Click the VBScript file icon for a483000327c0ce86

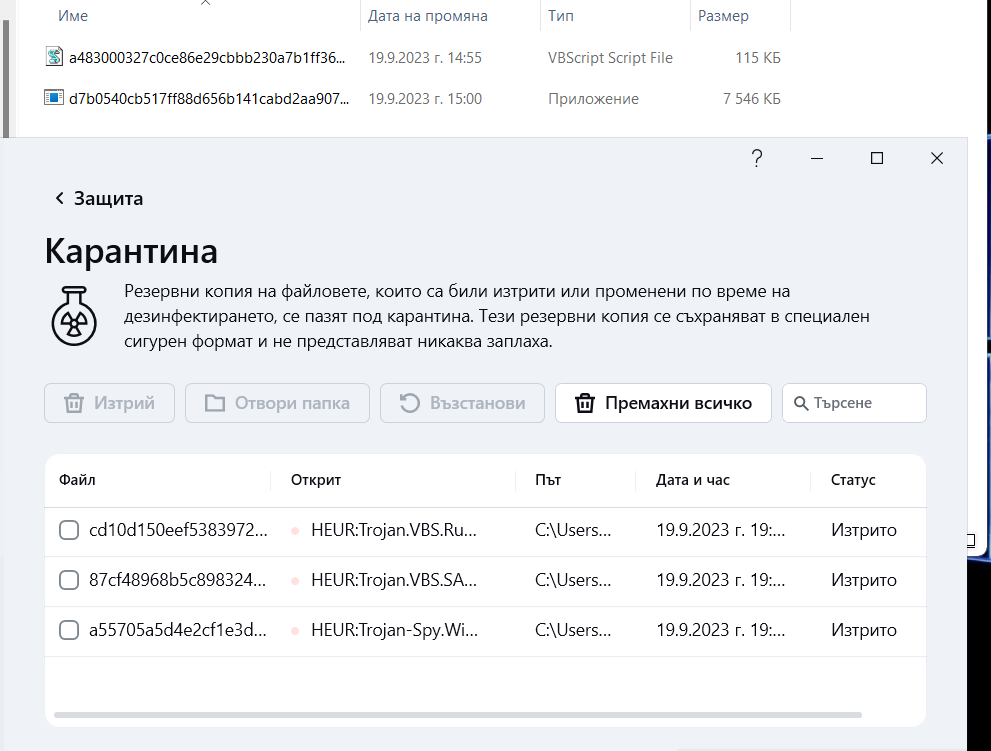54,57
